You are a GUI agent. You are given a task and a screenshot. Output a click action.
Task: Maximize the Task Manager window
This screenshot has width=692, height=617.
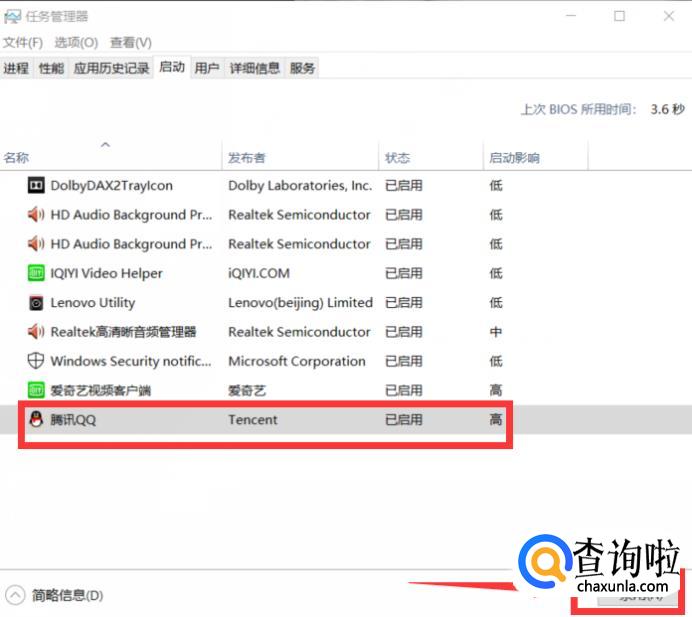pos(620,16)
